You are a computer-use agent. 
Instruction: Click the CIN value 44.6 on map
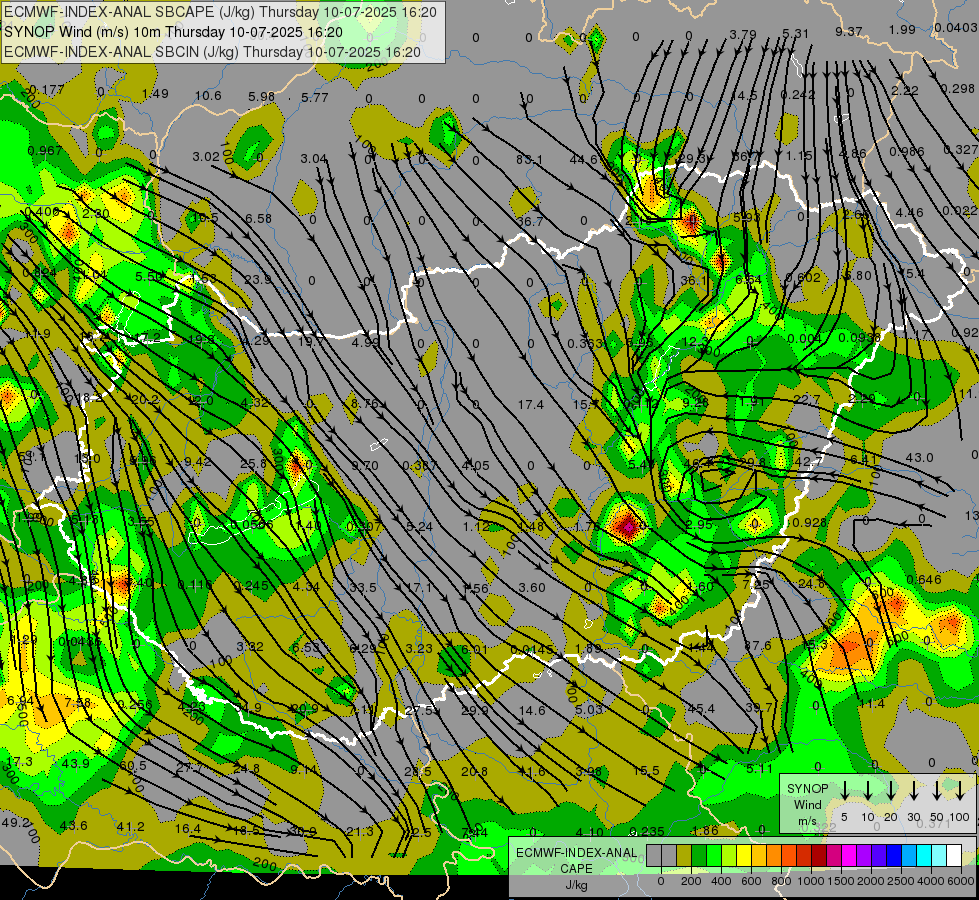coord(583,160)
